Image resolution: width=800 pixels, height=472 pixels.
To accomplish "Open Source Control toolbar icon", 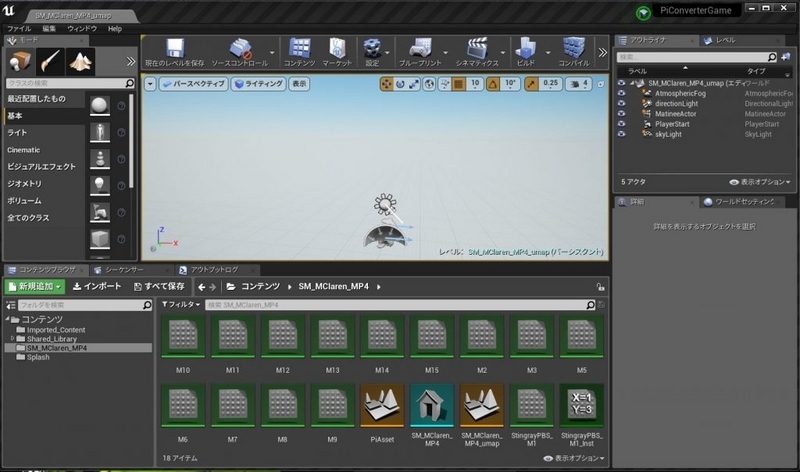I will coord(240,52).
